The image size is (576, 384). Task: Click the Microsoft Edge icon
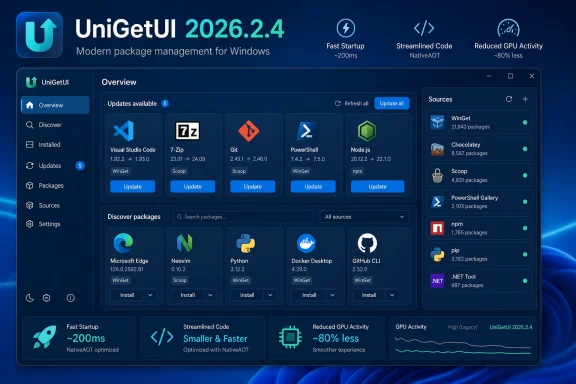click(x=123, y=243)
